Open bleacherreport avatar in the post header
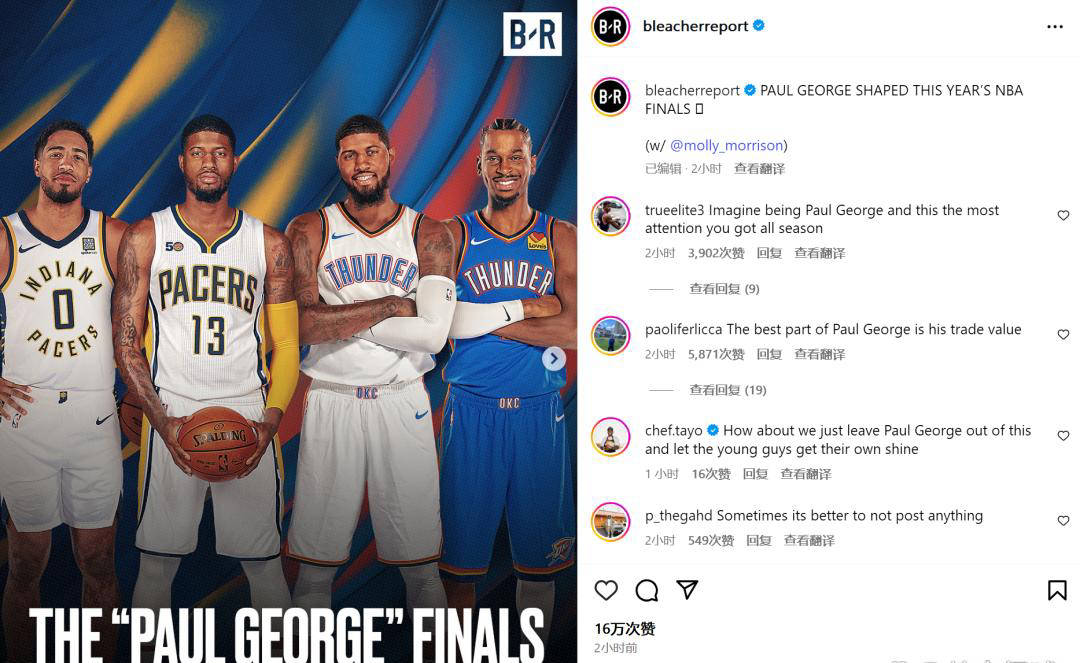The width and height of the screenshot is (1080, 663). point(610,27)
